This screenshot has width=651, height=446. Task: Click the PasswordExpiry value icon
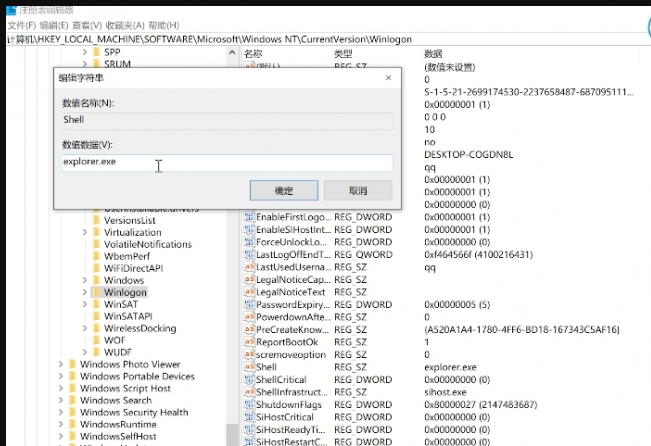pyautogui.click(x=248, y=304)
